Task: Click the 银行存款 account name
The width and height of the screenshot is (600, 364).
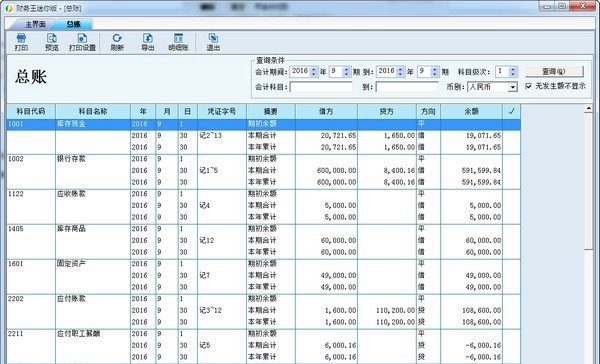Action: 71,159
